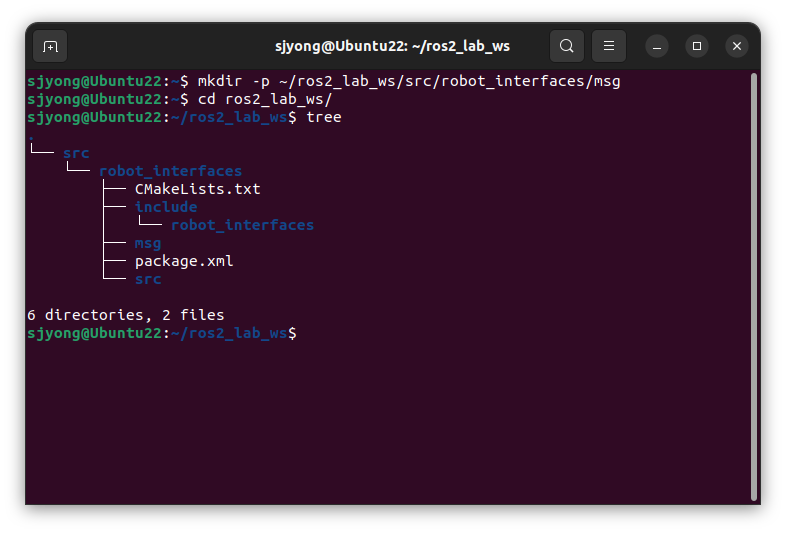Select package.xml in the tree output
Viewport: 786px width, 533px height.
[184, 261]
